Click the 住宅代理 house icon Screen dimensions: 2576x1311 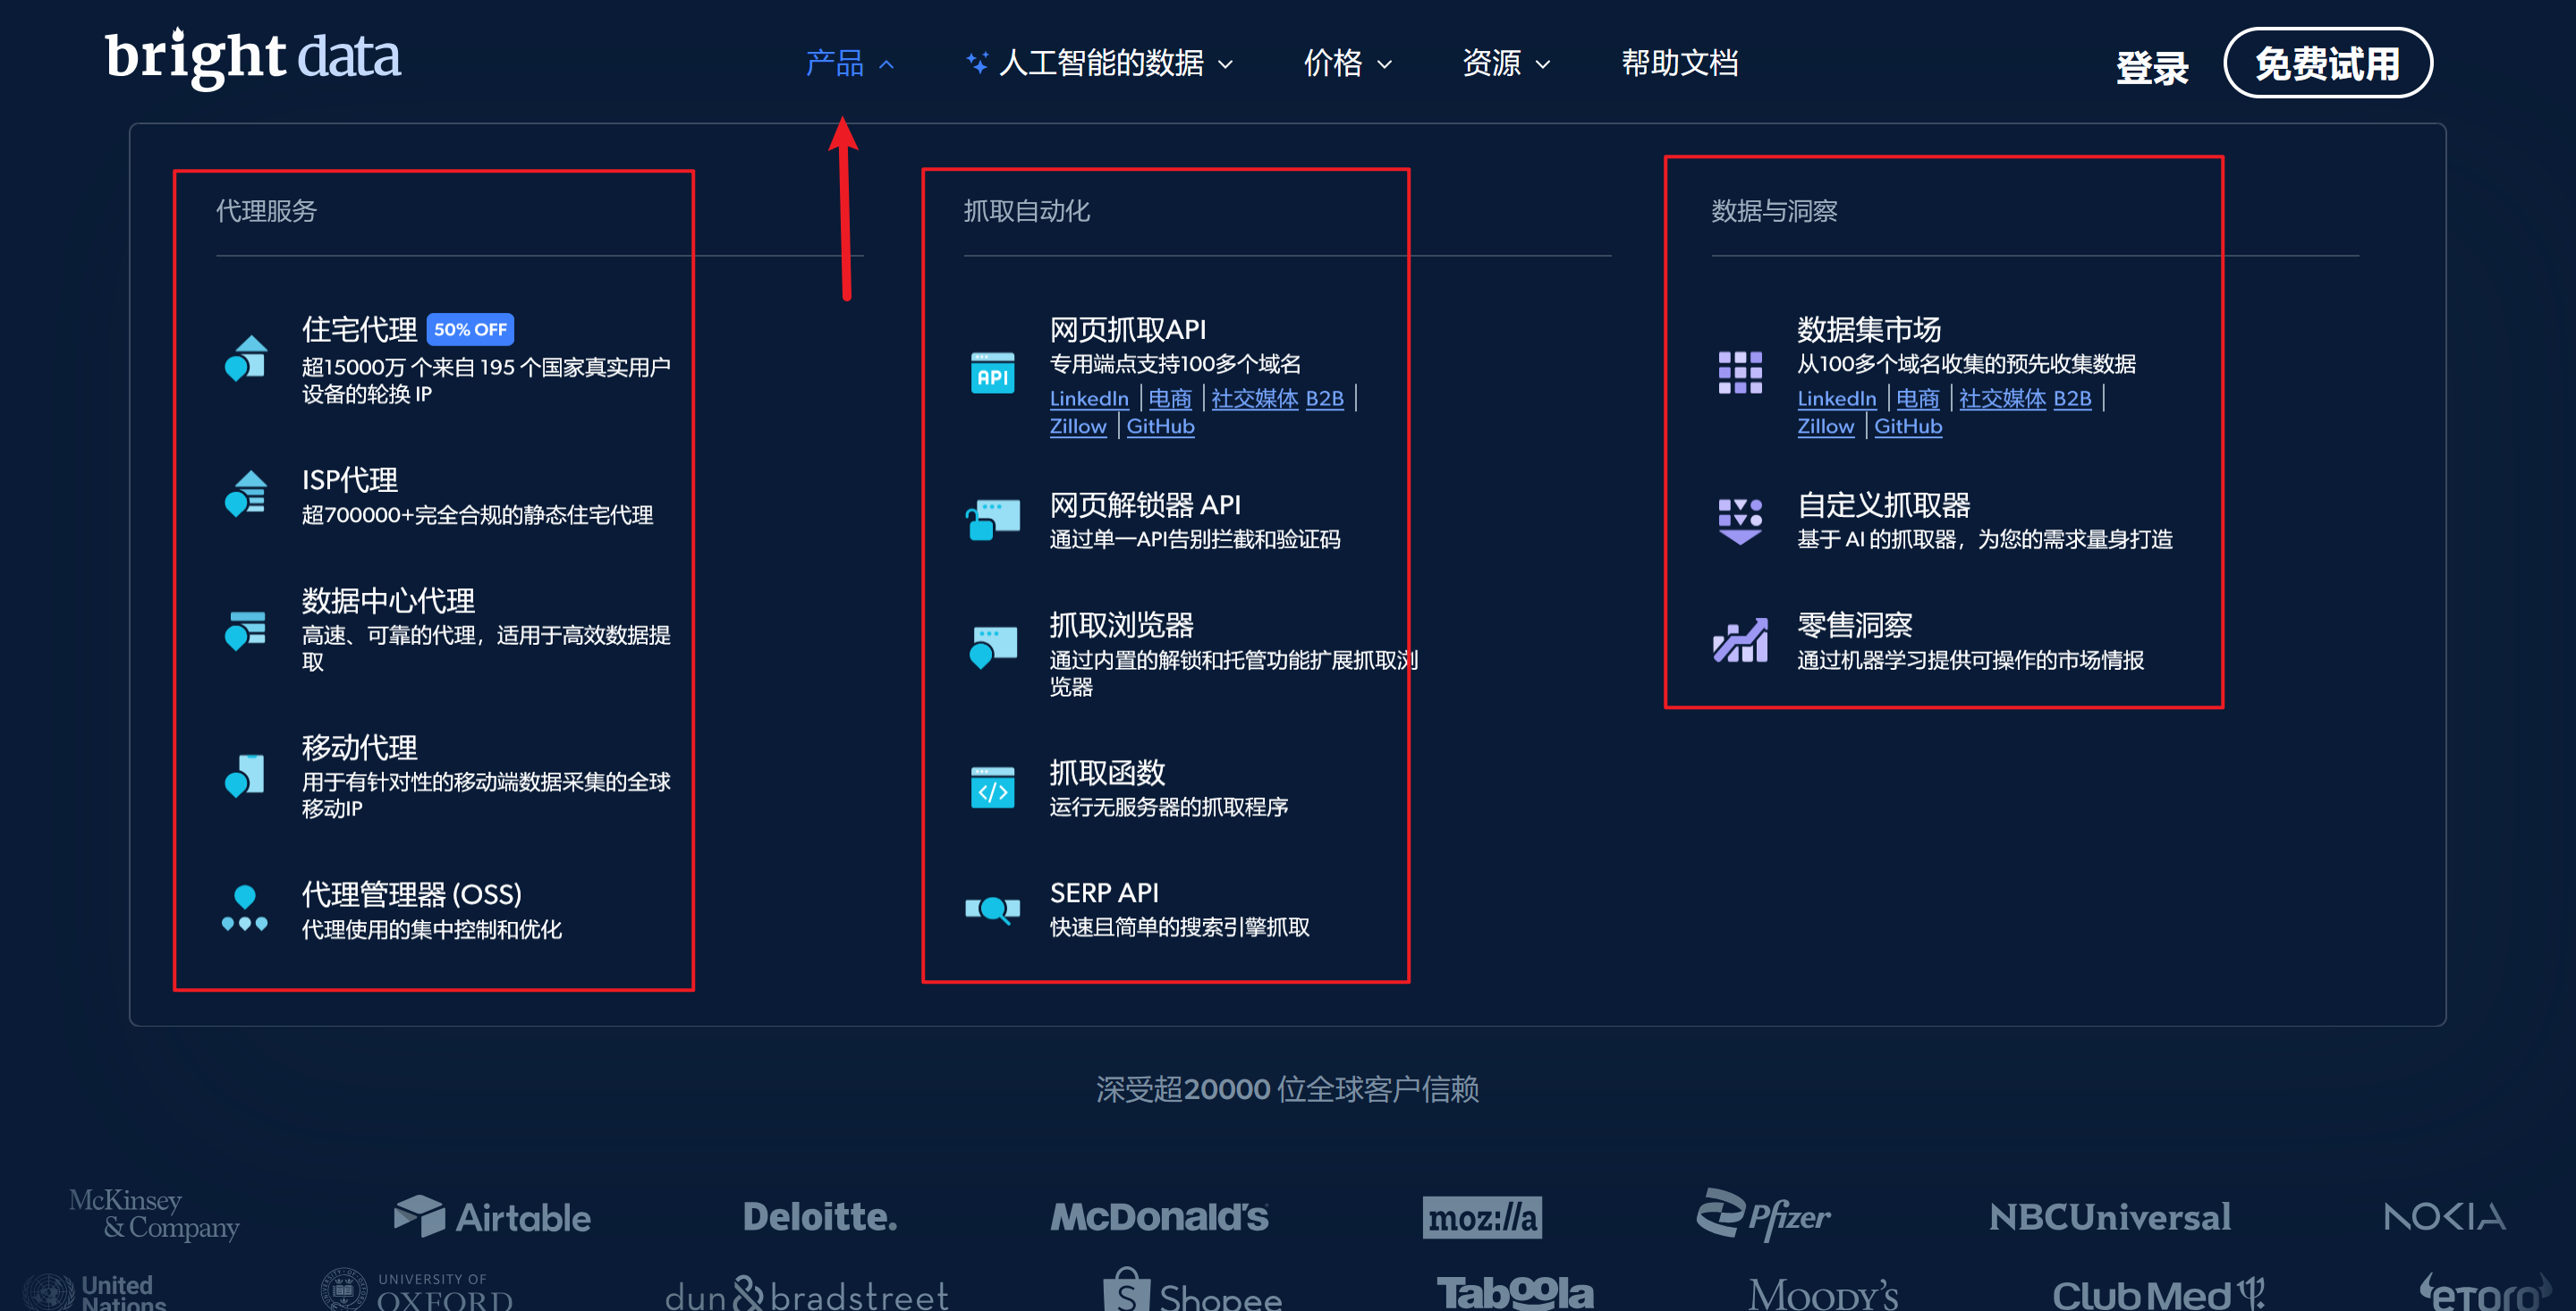click(246, 357)
